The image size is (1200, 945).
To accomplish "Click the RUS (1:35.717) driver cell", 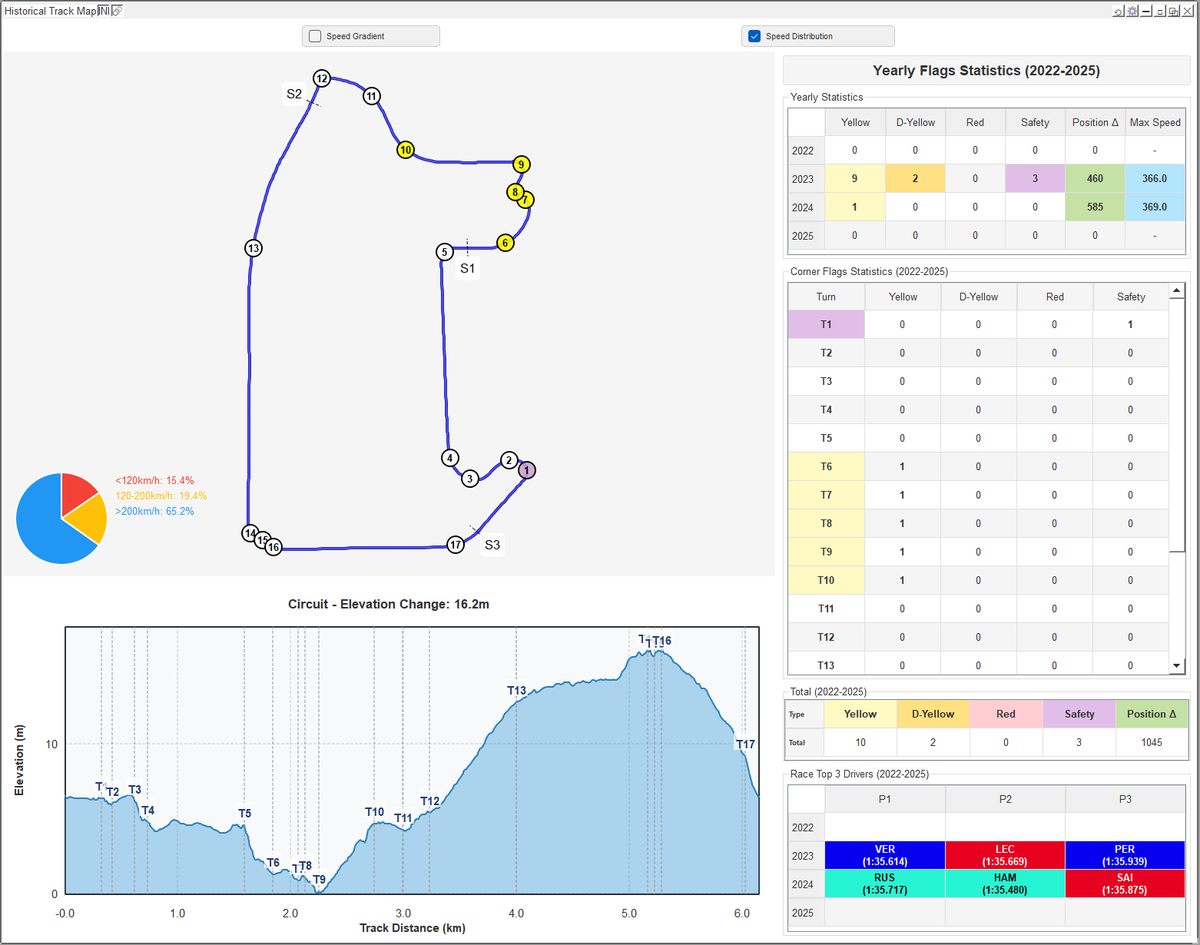I will point(885,884).
